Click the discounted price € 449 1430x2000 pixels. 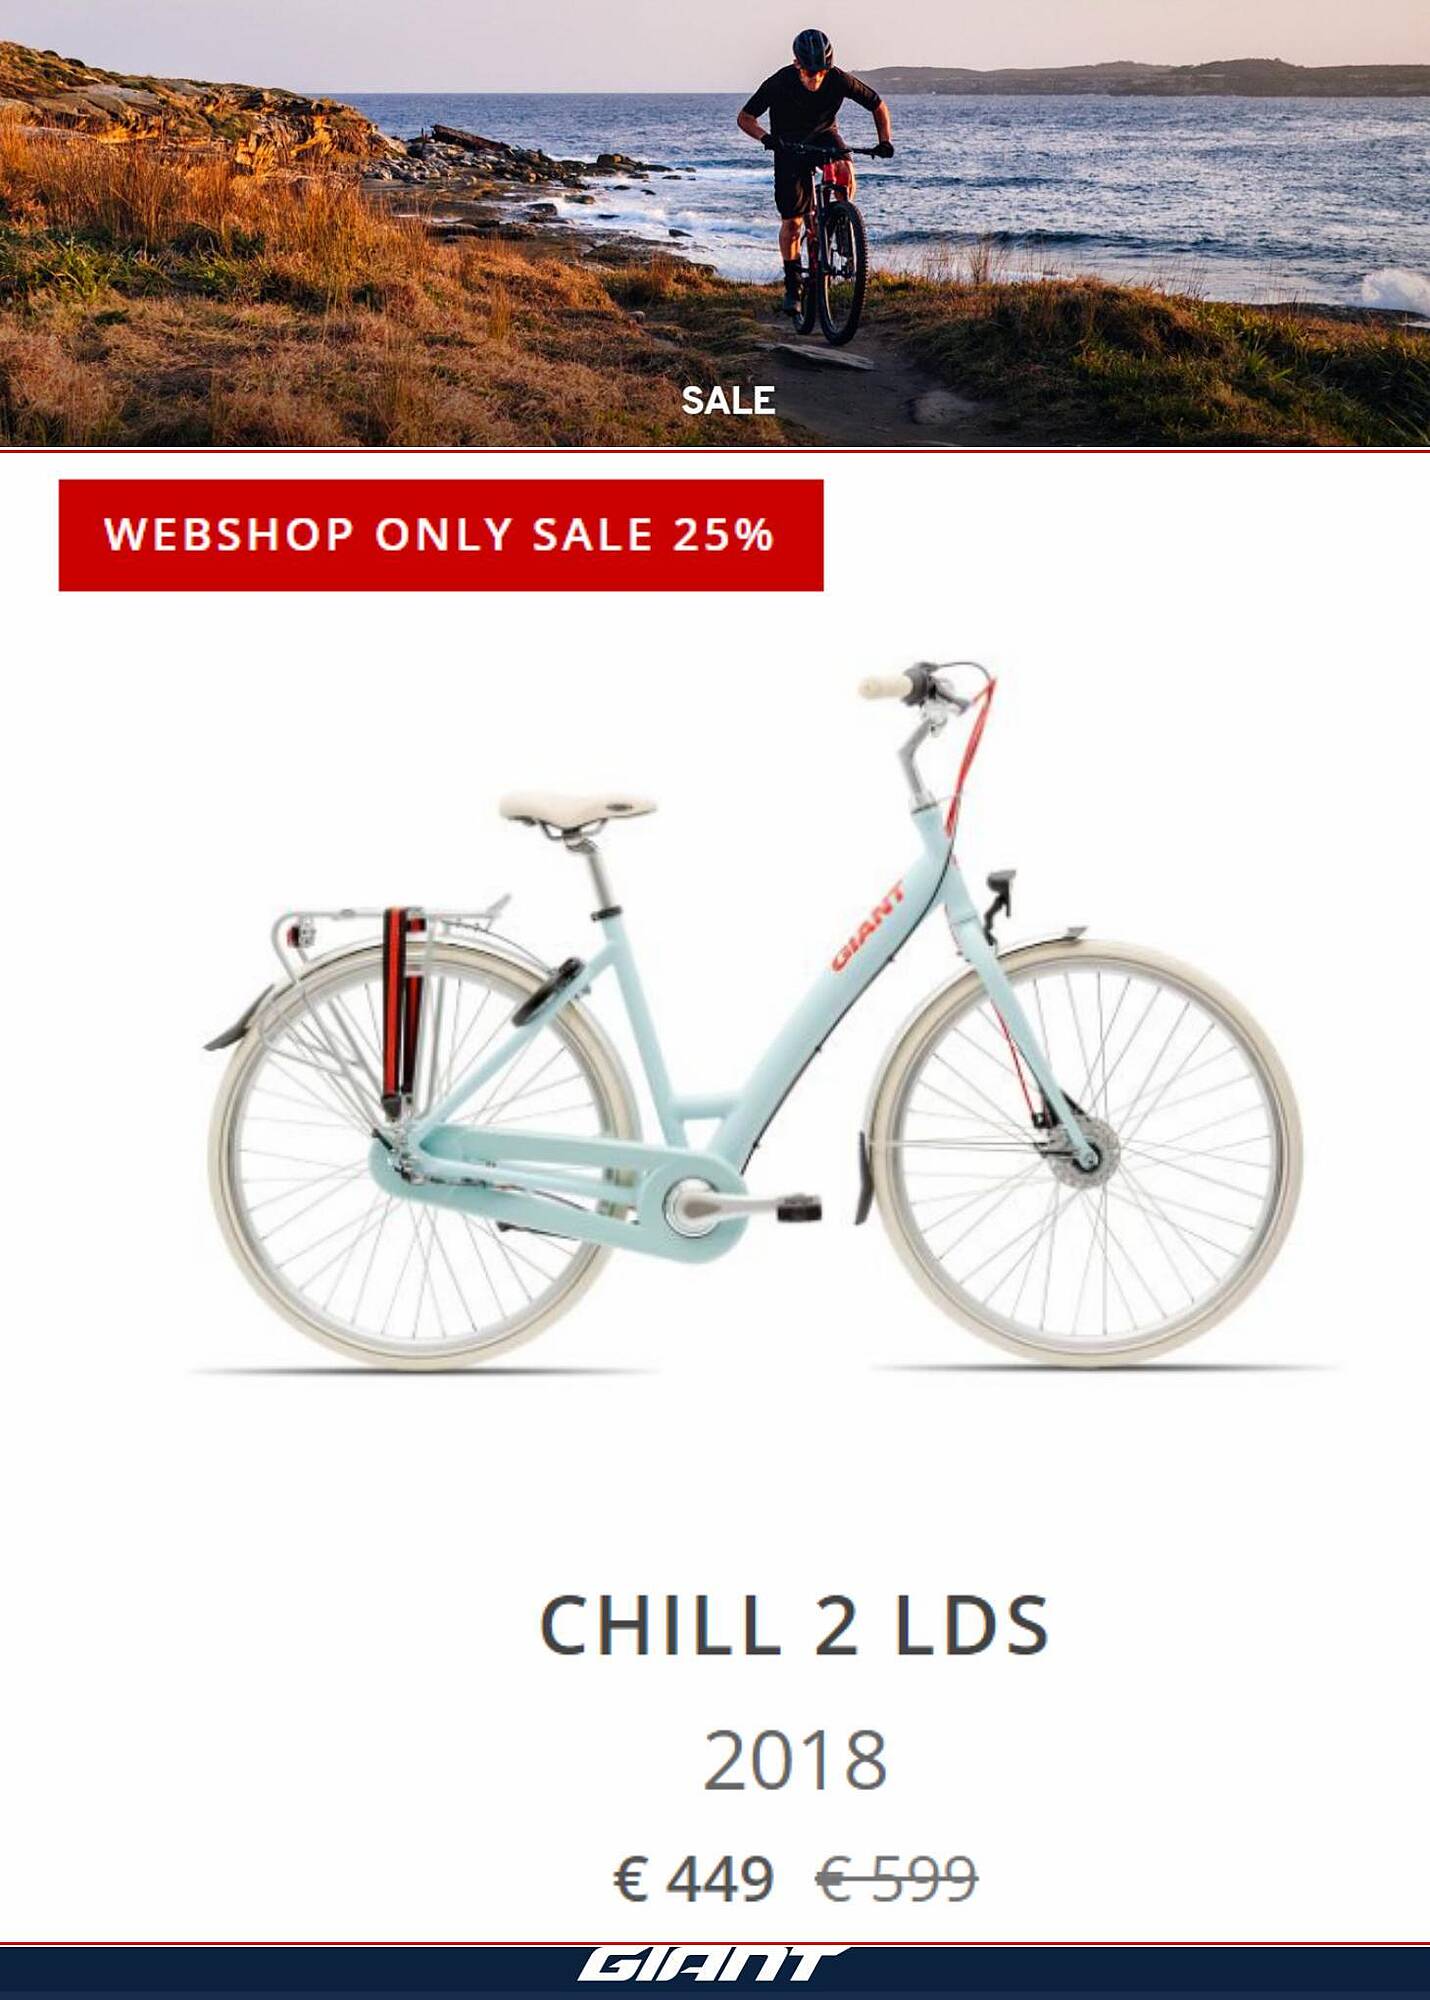[x=693, y=1878]
